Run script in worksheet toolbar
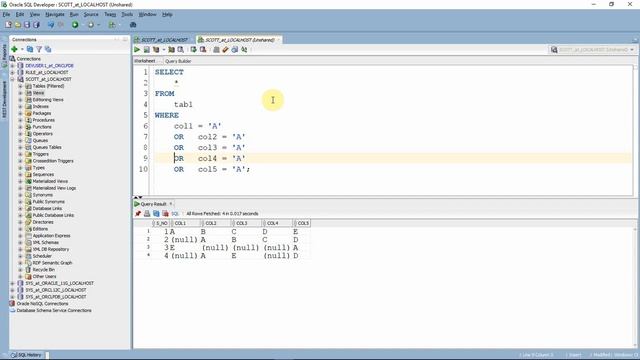The height and width of the screenshot is (360, 640). [147, 50]
